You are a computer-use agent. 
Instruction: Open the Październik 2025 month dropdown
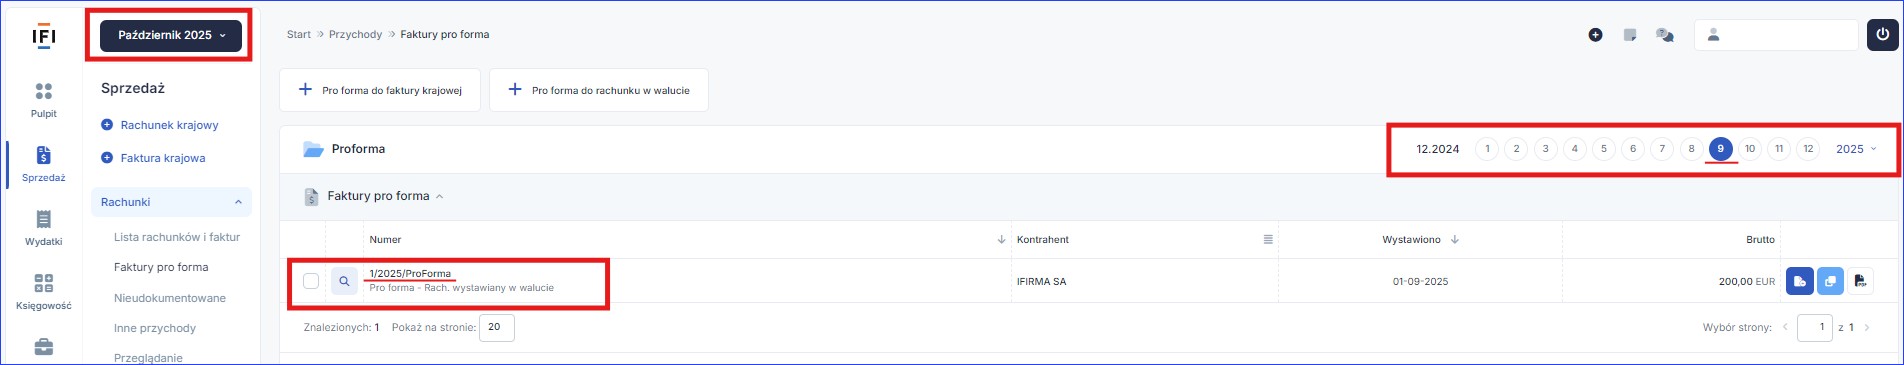171,35
